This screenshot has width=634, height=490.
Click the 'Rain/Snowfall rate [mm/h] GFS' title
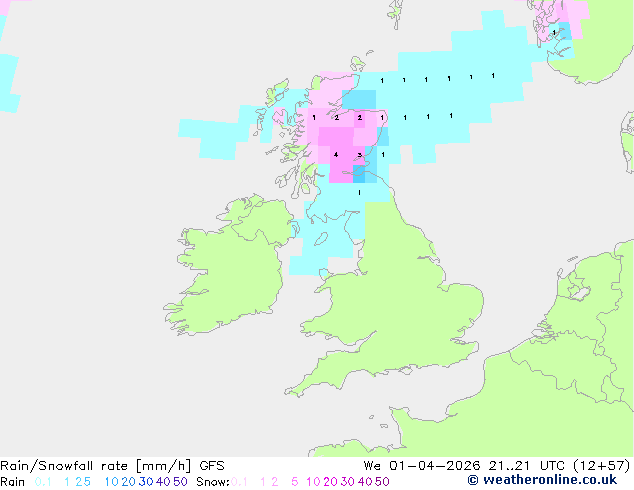[x=112, y=466]
